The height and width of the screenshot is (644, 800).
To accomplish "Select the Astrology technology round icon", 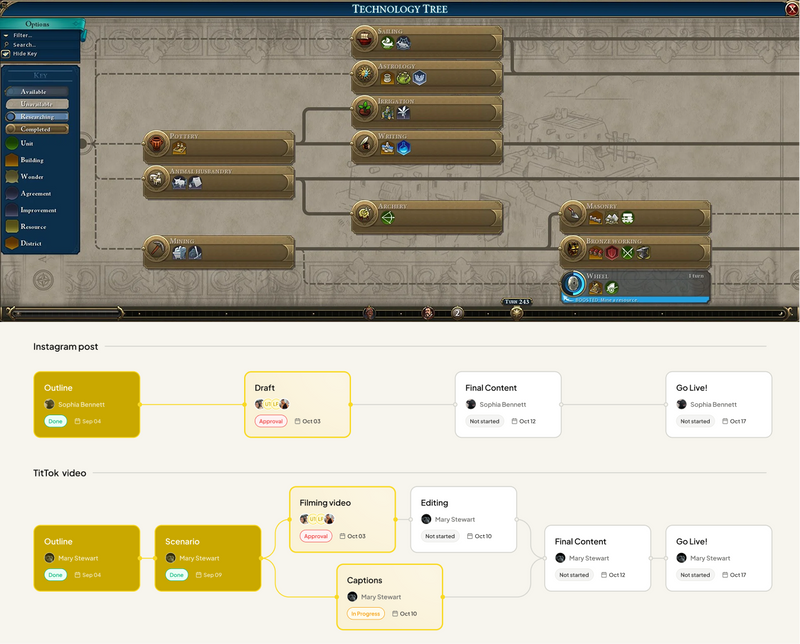I will tap(364, 73).
